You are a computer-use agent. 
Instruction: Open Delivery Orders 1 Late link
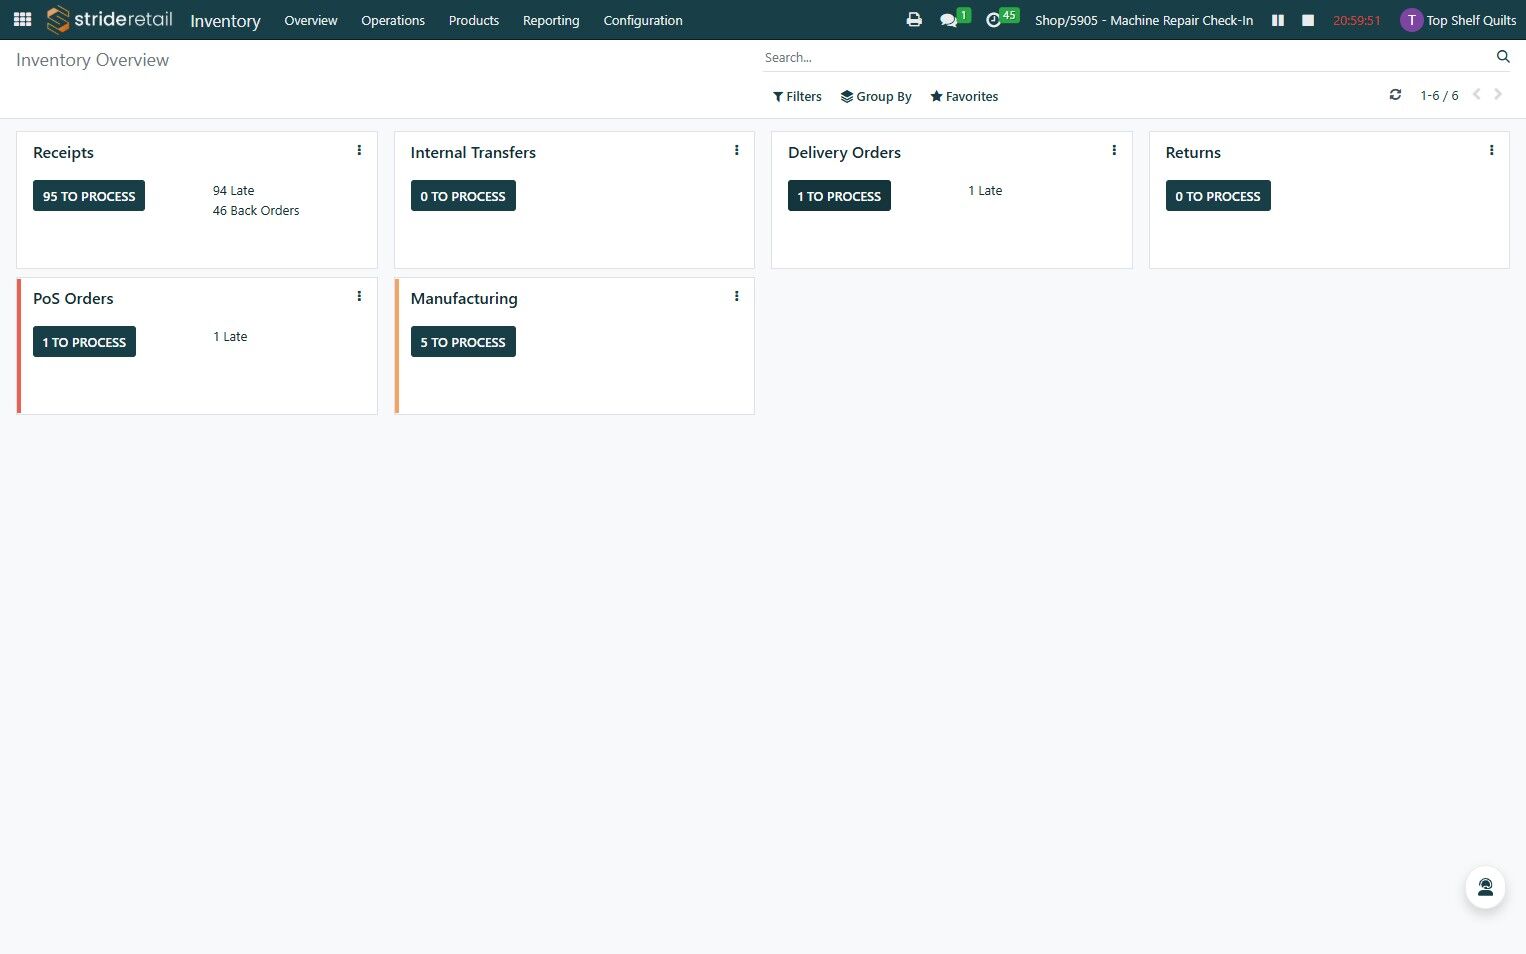[985, 191]
